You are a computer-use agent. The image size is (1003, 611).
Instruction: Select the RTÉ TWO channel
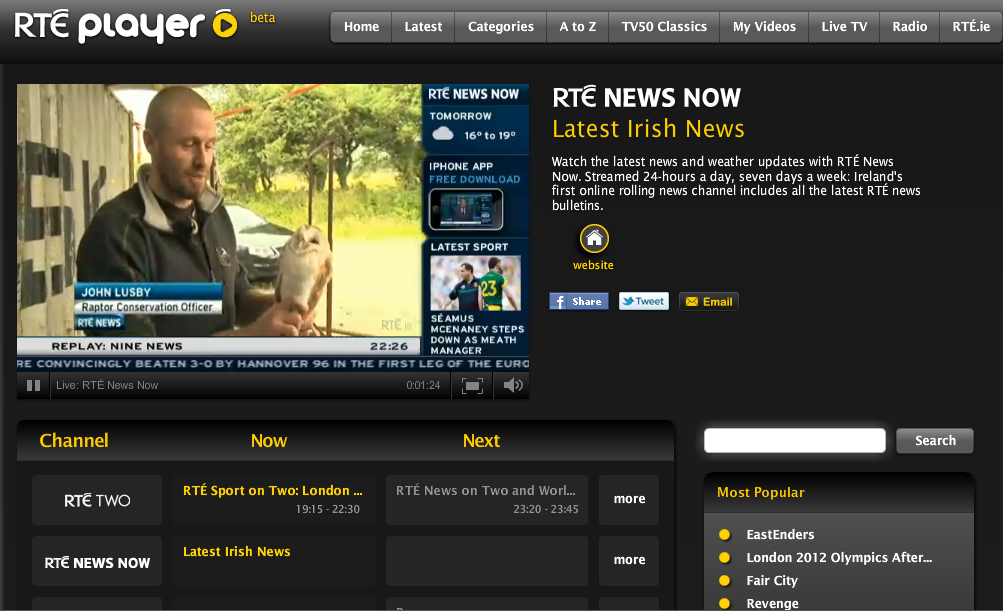pyautogui.click(x=97, y=500)
